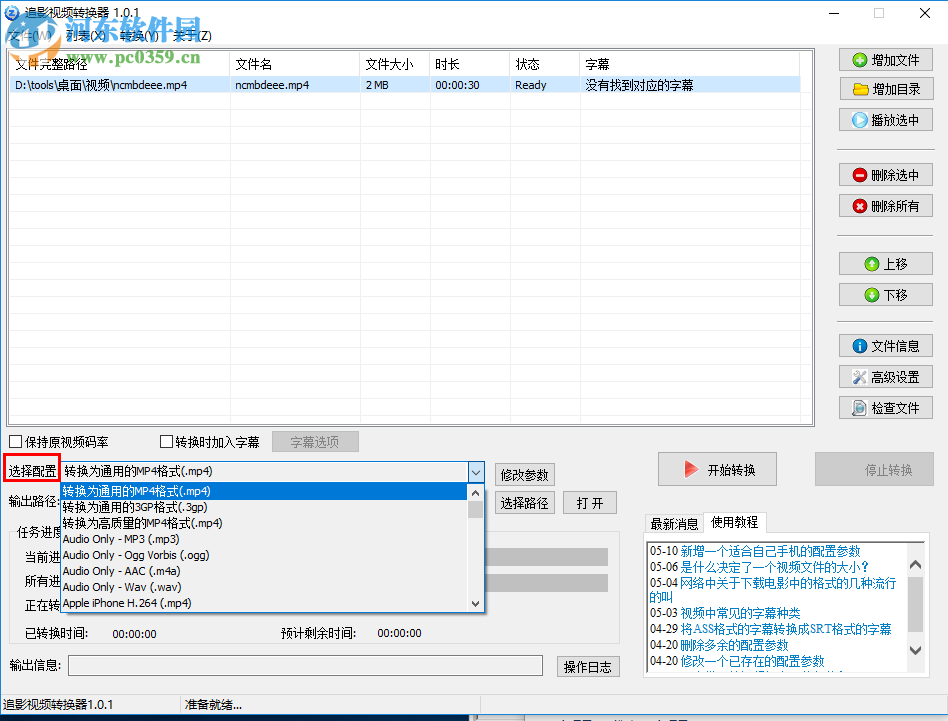
Task: Choose Audio Only - Wav (.wav)
Action: click(265, 587)
